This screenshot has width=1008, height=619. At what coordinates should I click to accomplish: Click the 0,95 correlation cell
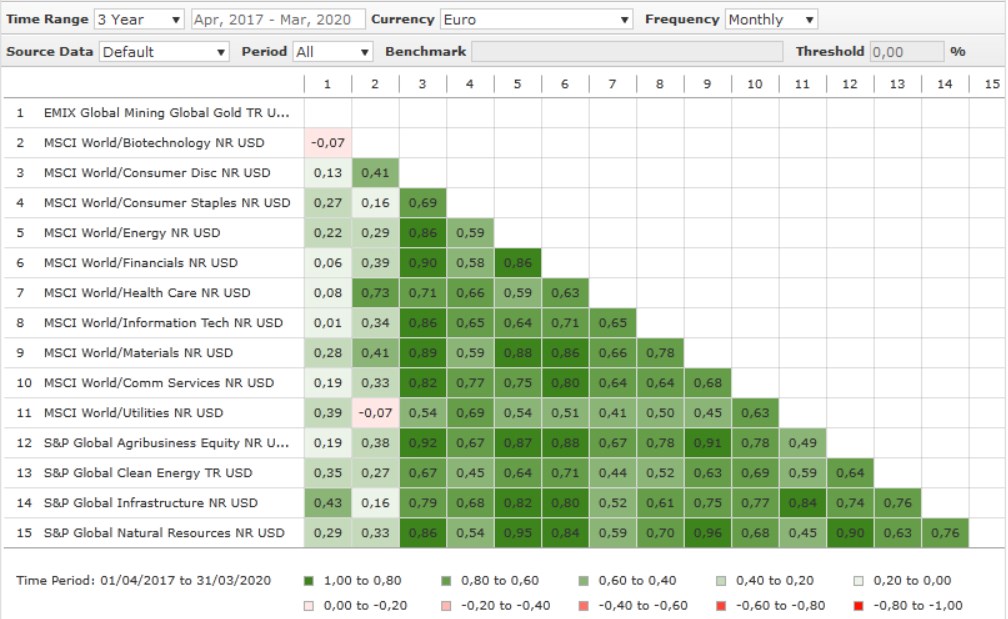coord(517,533)
